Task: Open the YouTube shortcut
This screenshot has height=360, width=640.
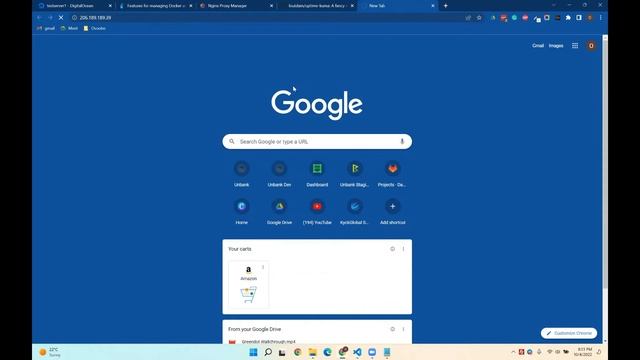Action: click(317, 212)
